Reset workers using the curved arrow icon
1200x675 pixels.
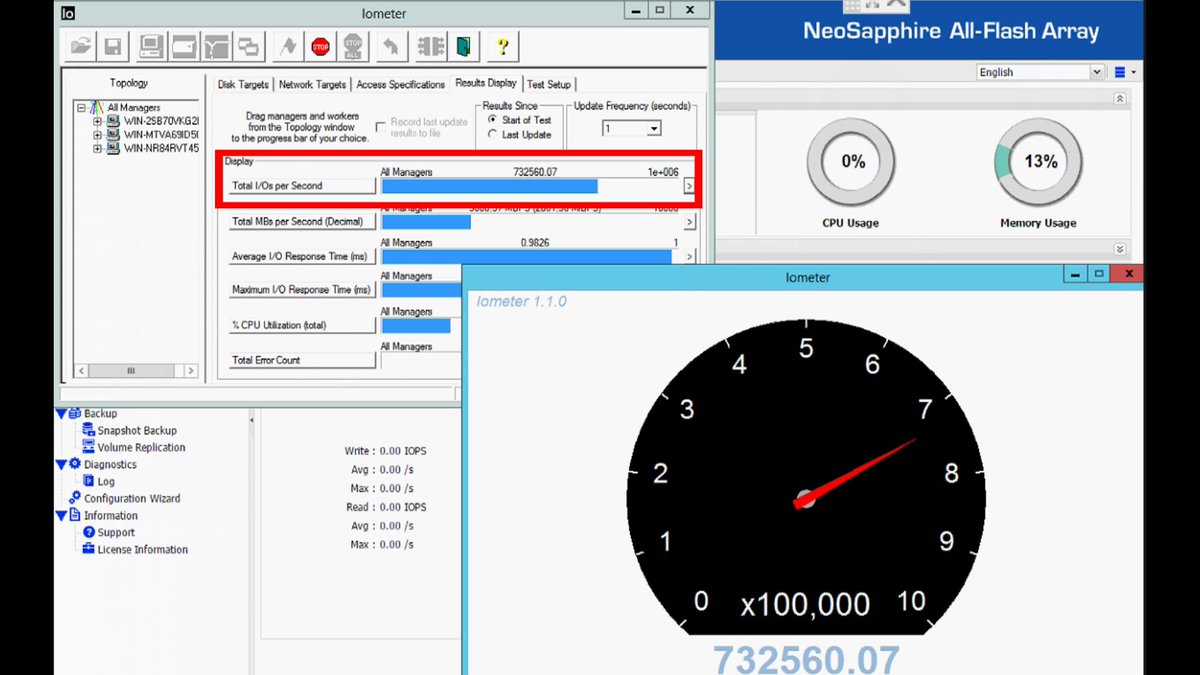(x=392, y=46)
